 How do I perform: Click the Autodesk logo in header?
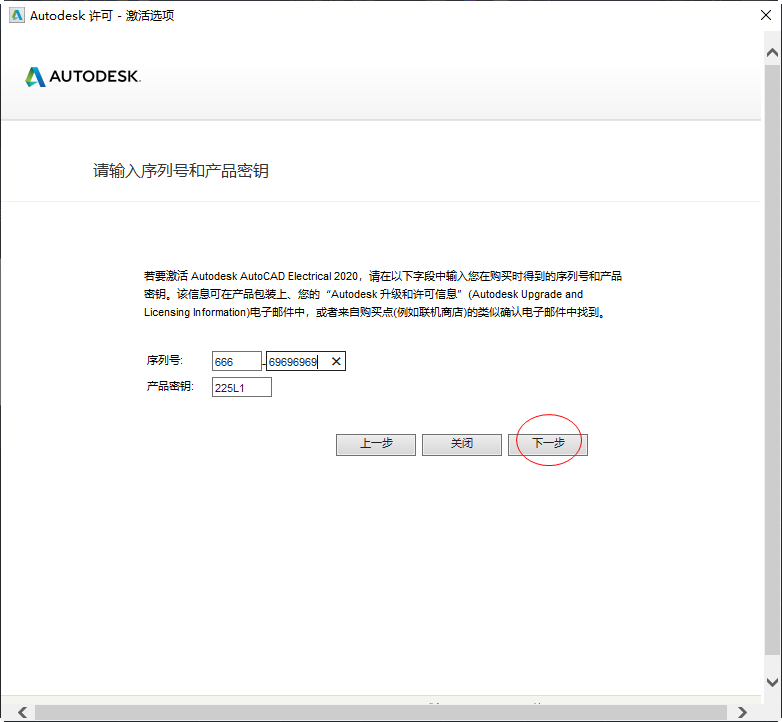[83, 76]
